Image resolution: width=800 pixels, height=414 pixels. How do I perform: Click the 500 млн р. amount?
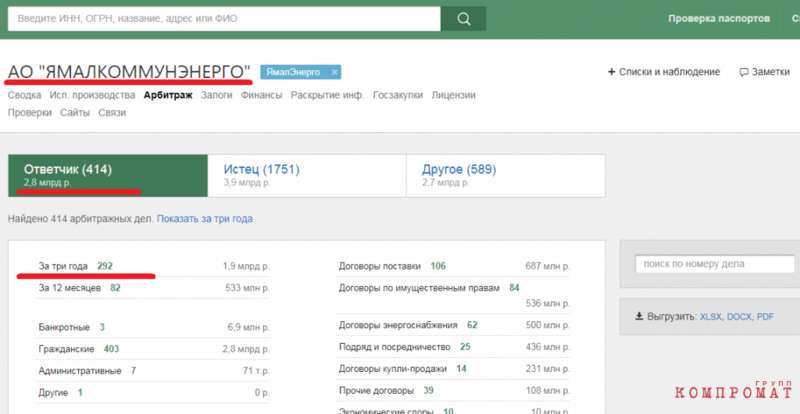[x=547, y=325]
